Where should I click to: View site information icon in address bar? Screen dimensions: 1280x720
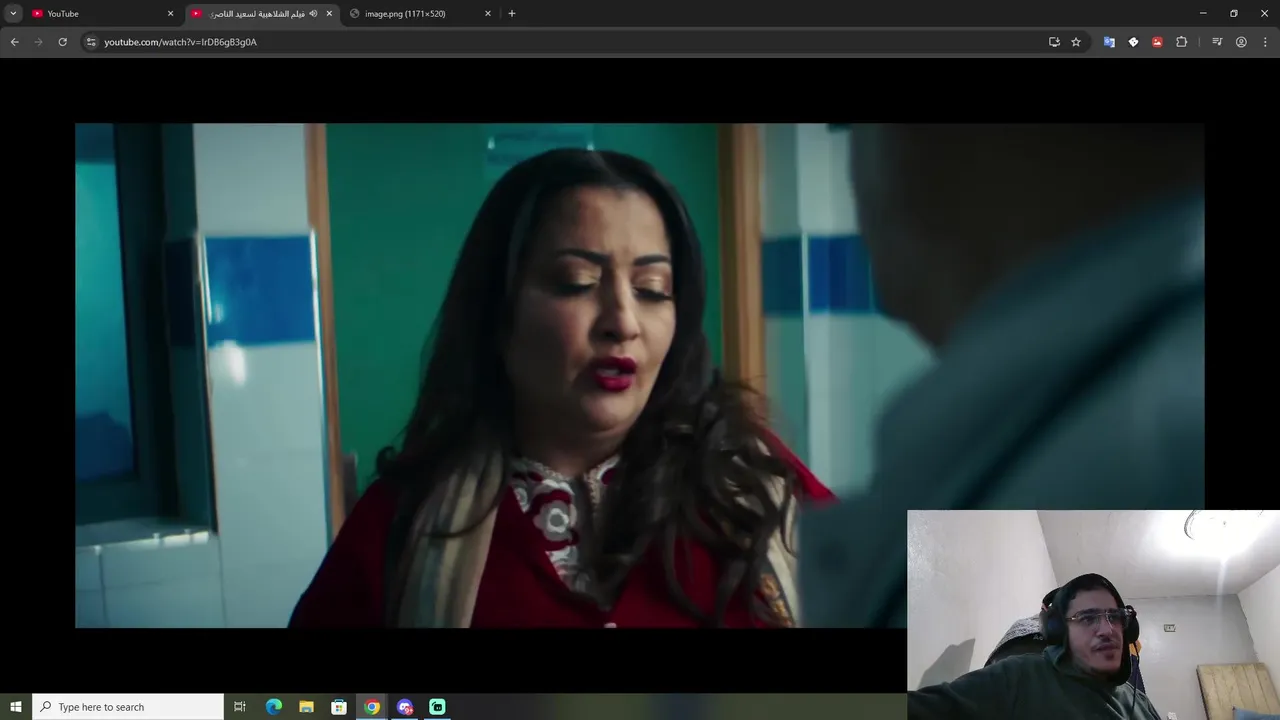[x=91, y=42]
